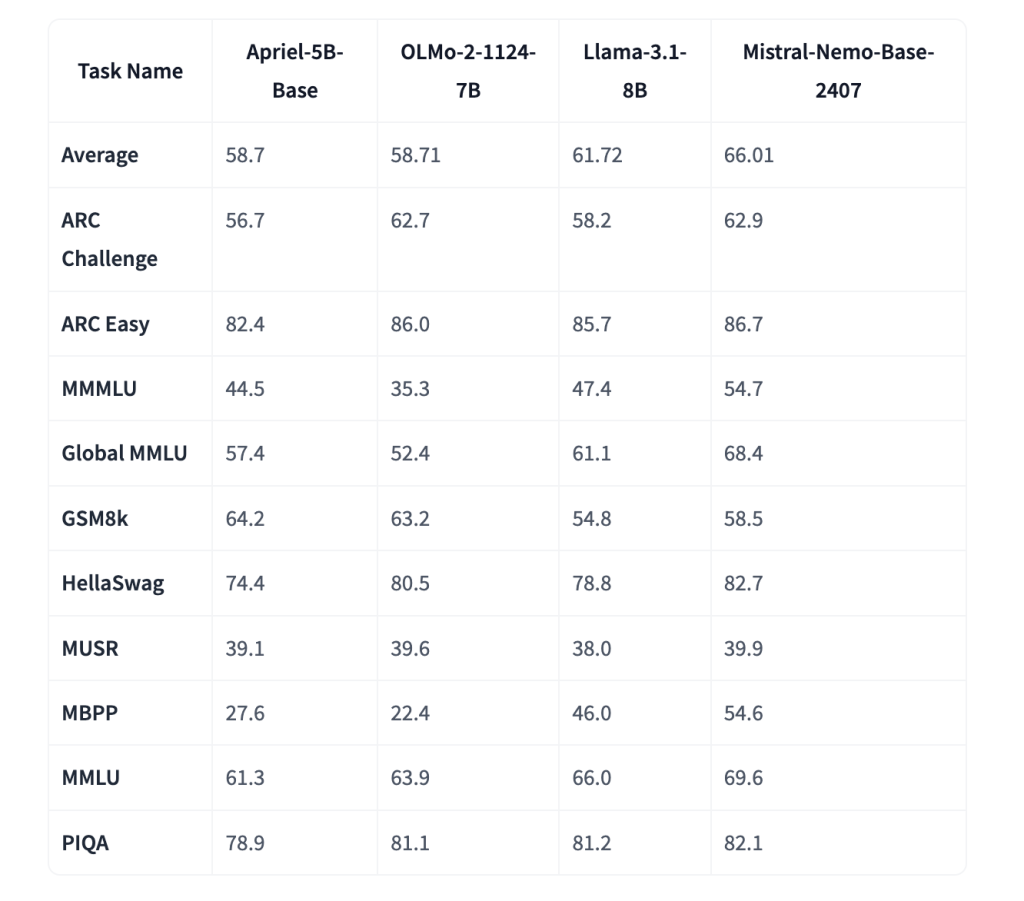Select the 46.0 MBPP score cell
This screenshot has width=1024, height=901.
tap(592, 713)
